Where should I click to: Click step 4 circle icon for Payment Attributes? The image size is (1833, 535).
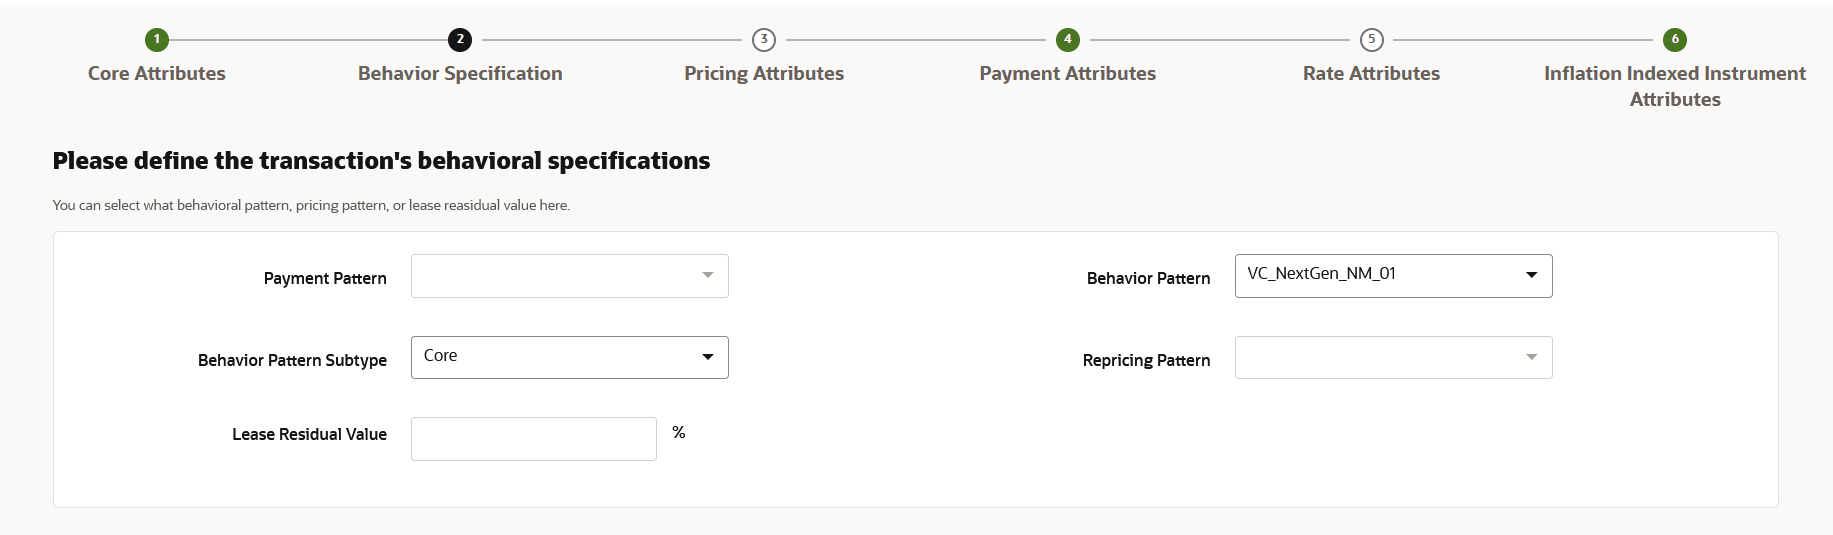coord(1068,40)
